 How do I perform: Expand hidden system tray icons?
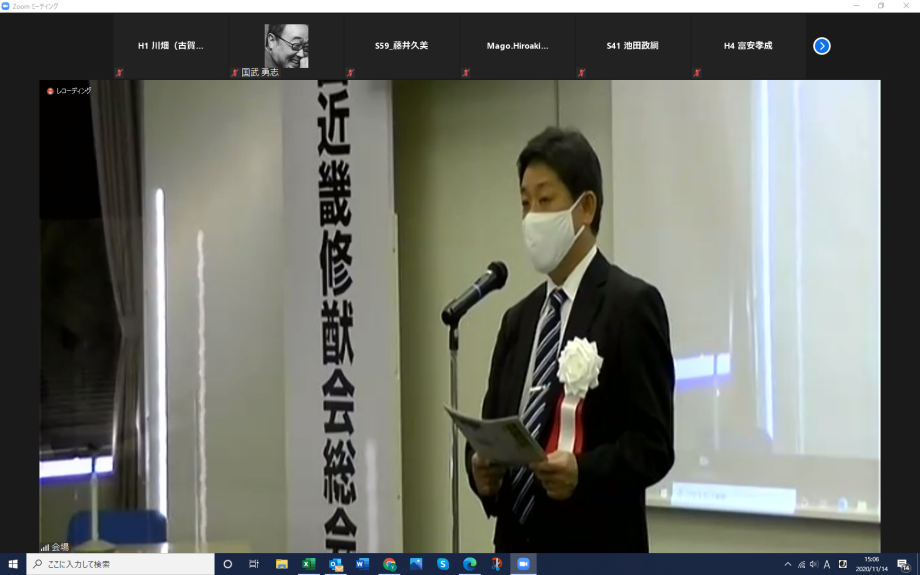[x=787, y=564]
